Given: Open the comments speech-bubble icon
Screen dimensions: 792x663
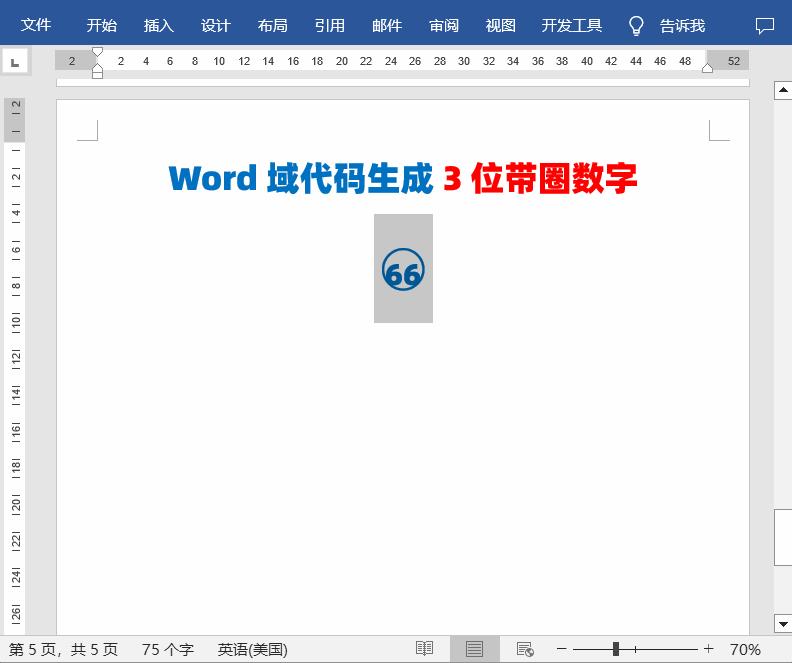Looking at the screenshot, I should (x=765, y=25).
